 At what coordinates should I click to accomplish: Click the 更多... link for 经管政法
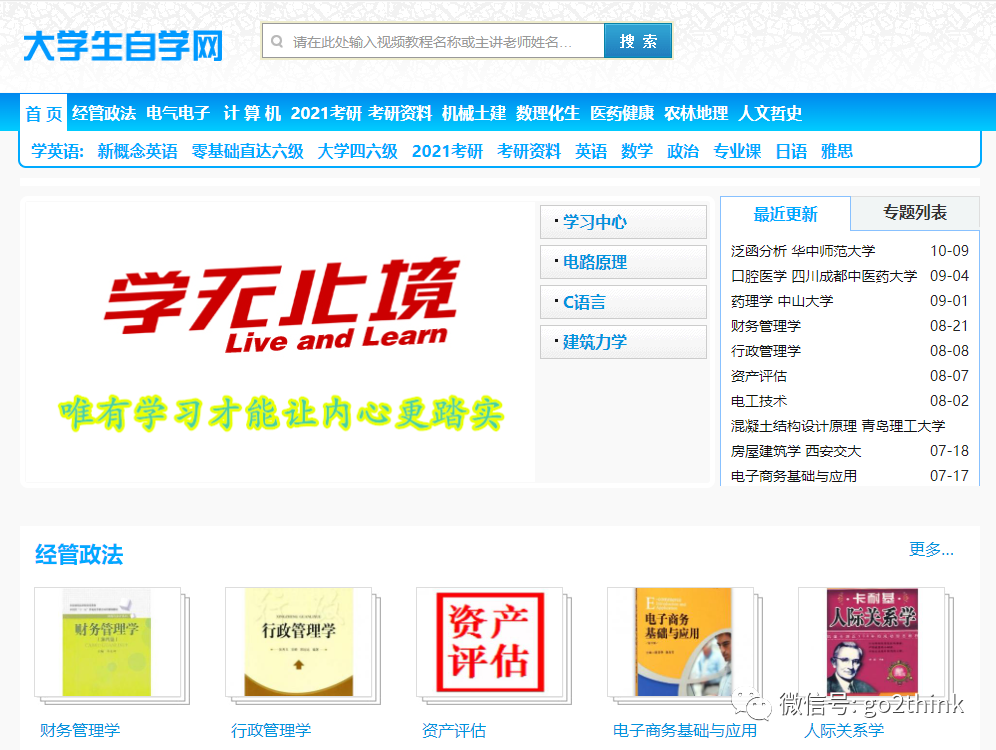(x=930, y=551)
